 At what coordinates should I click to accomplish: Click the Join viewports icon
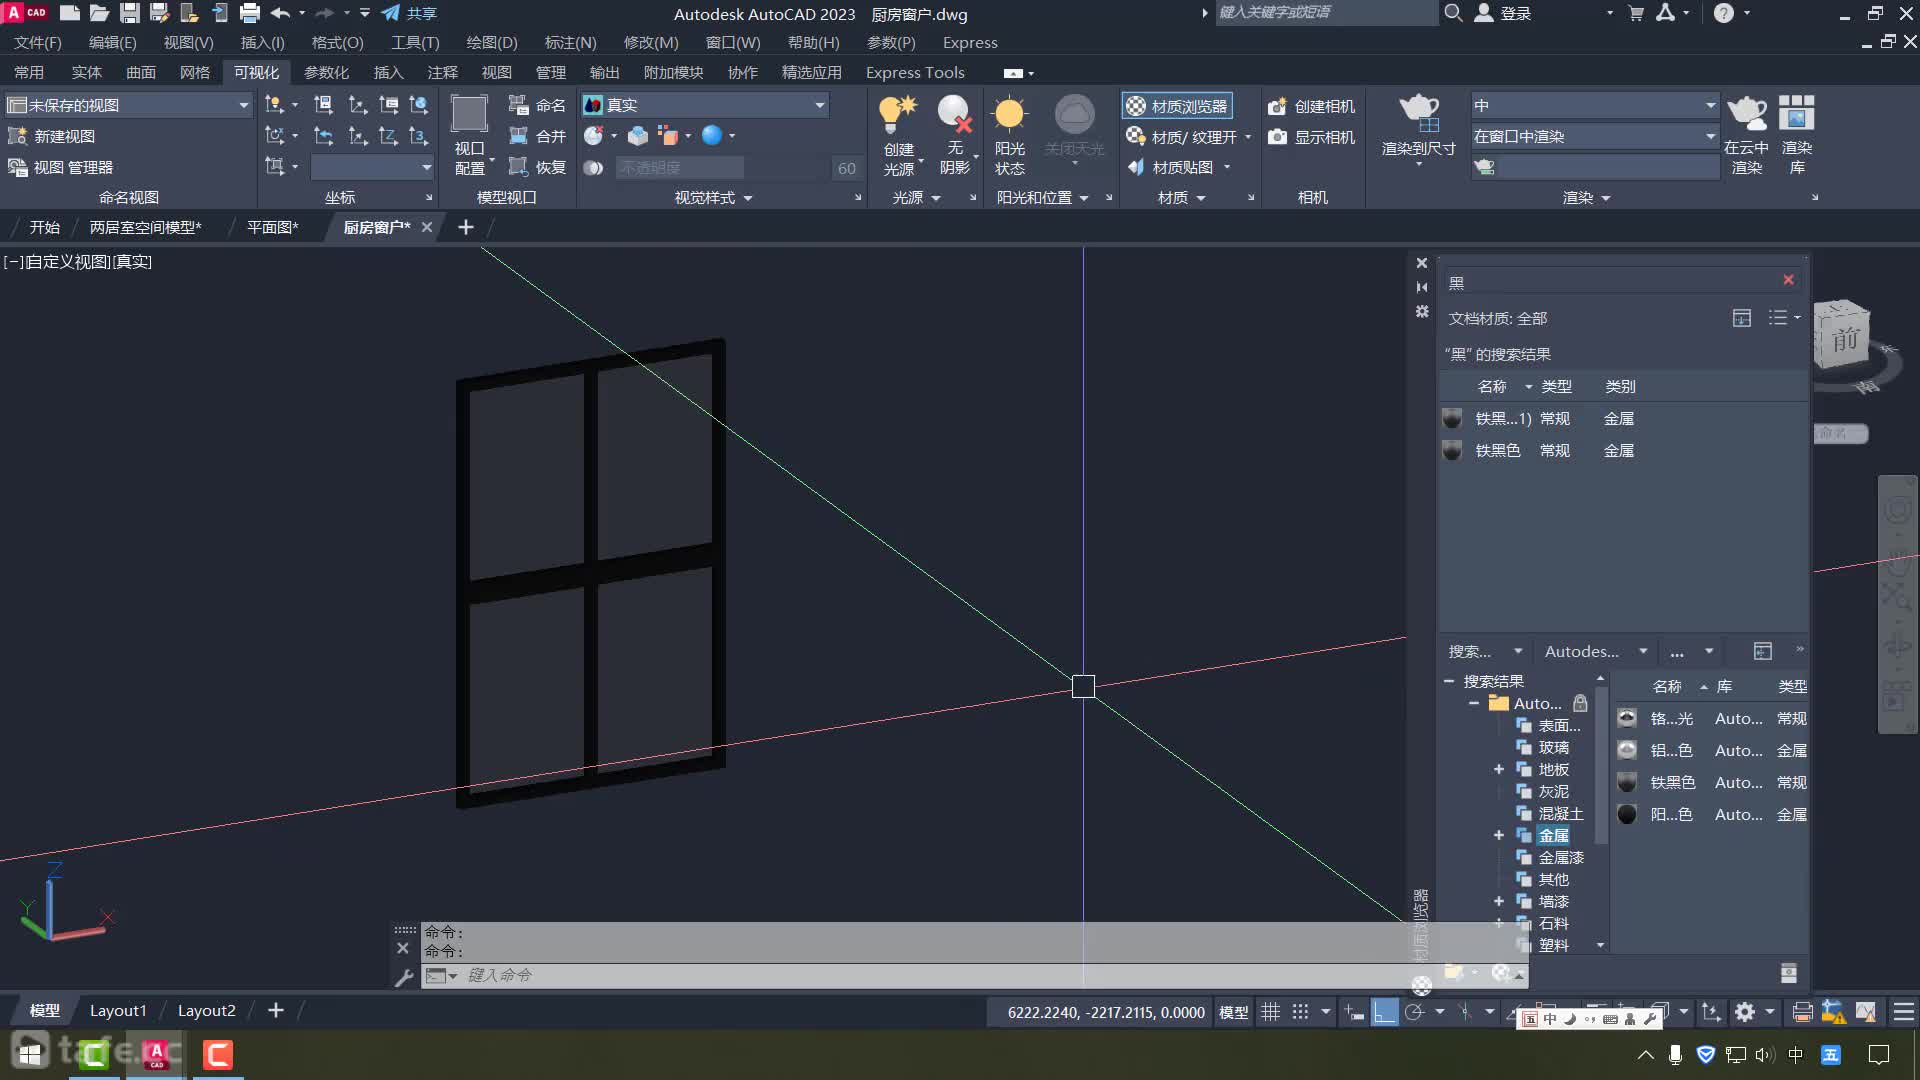(518, 136)
